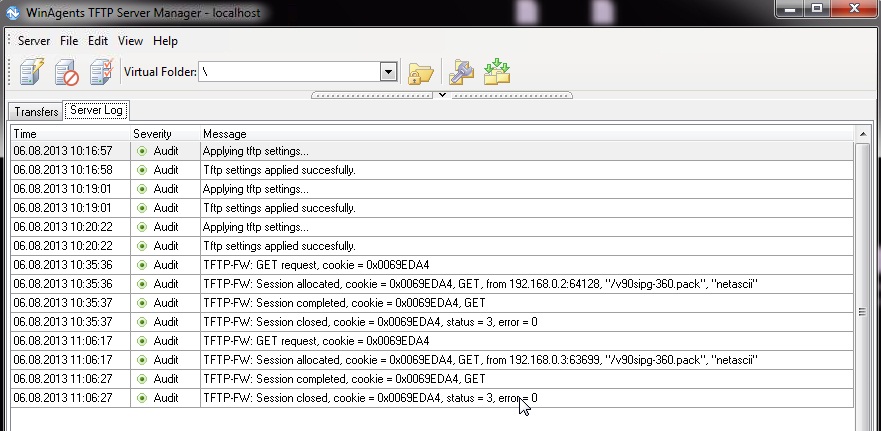
Task: Select the 10:19:01 Applying tftp settings message
Action: (x=256, y=189)
